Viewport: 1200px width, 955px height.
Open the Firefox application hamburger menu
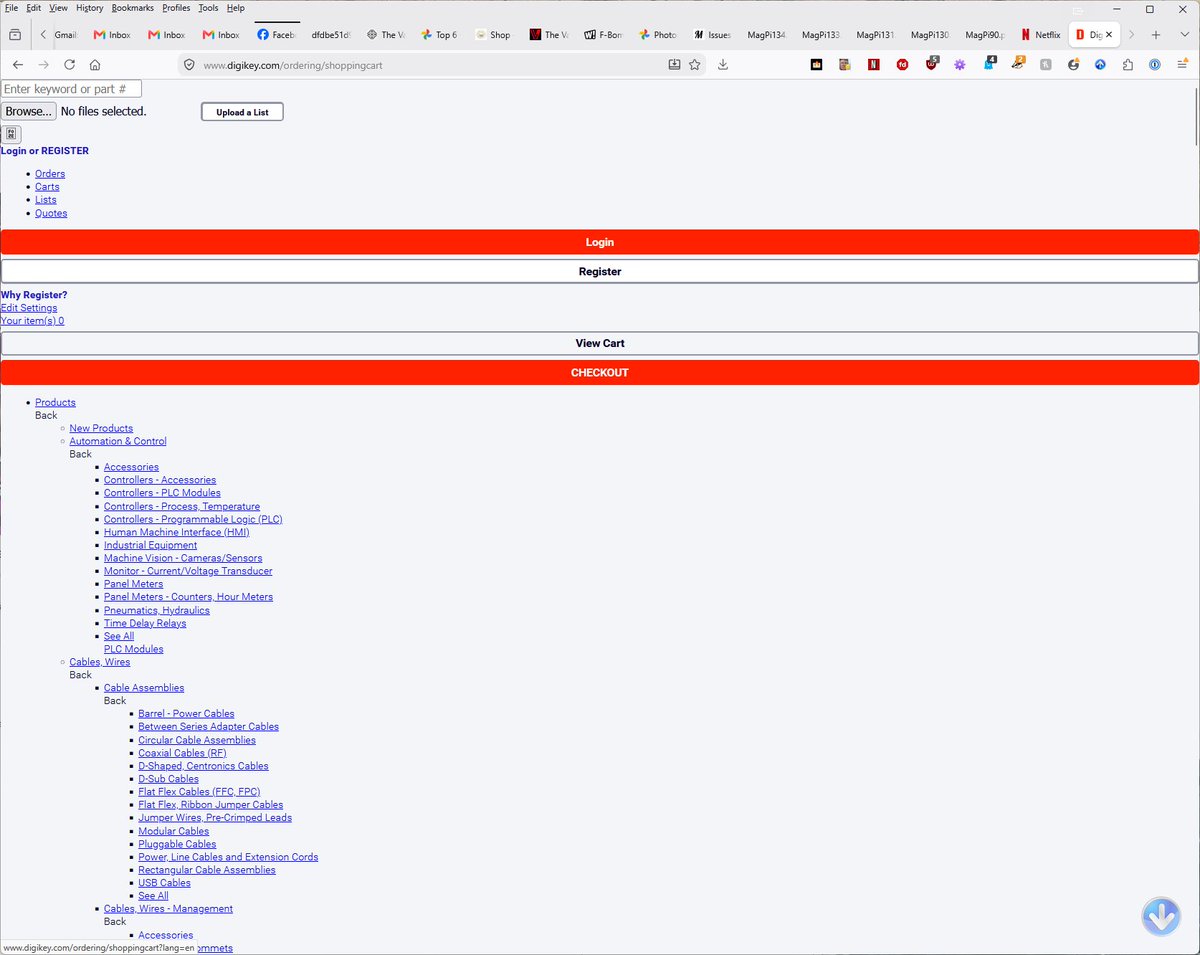pyautogui.click(x=1182, y=64)
